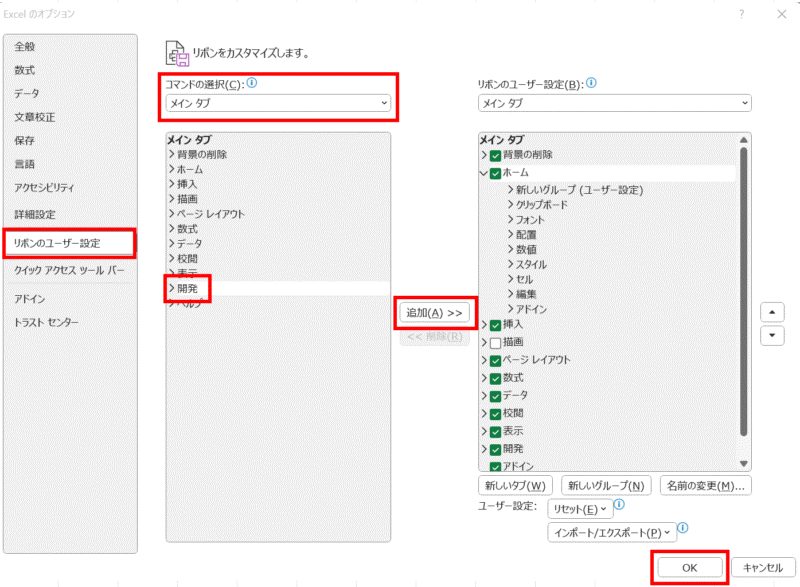Open the 保存 options category
800x587 pixels.
24,141
